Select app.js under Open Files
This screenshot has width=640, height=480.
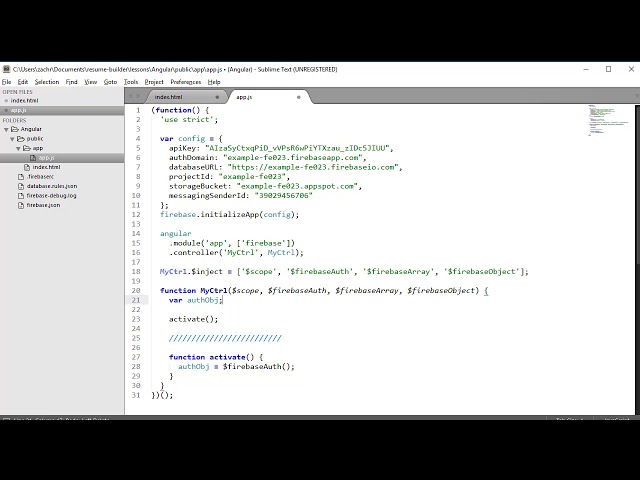coord(18,110)
